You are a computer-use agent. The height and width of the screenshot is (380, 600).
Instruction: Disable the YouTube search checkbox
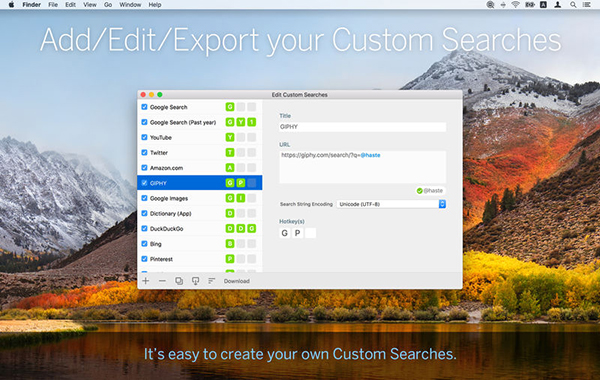click(x=144, y=137)
